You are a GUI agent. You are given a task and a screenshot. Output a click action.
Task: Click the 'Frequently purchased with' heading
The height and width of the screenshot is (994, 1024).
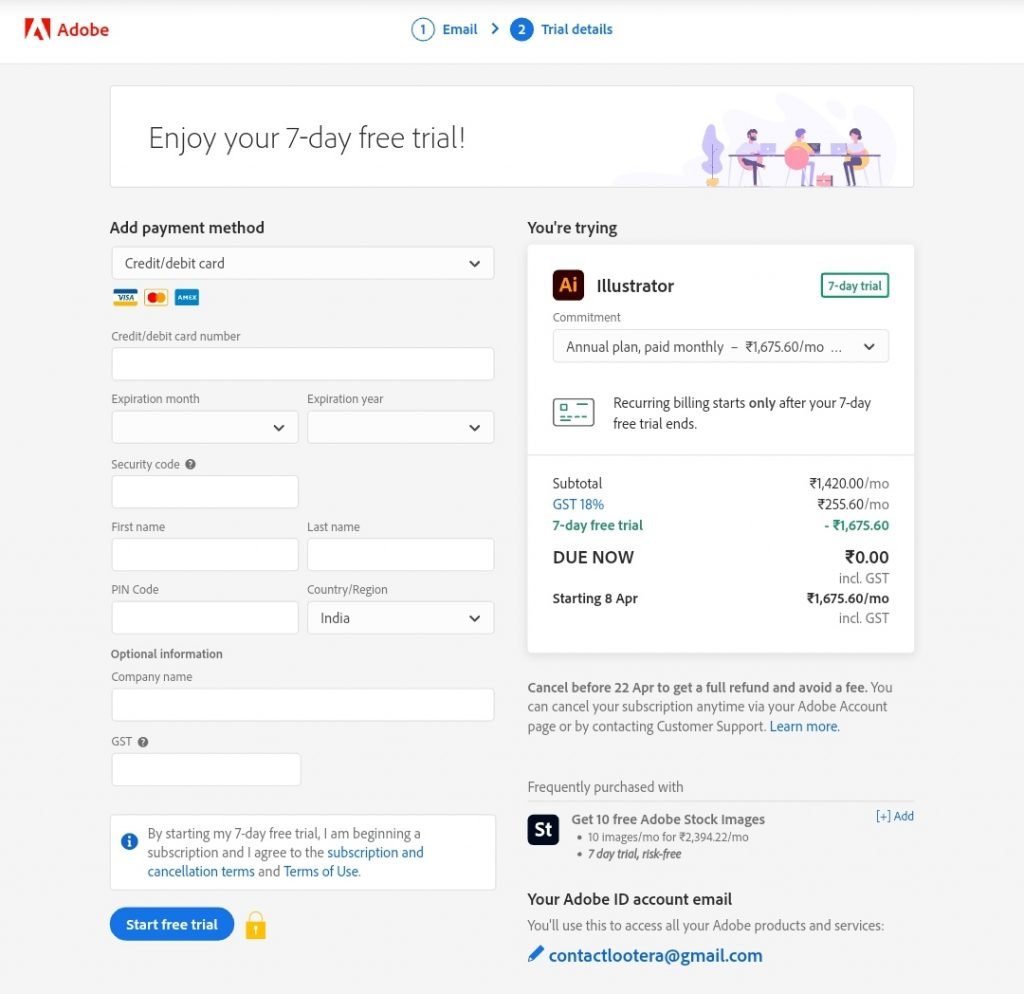[605, 787]
